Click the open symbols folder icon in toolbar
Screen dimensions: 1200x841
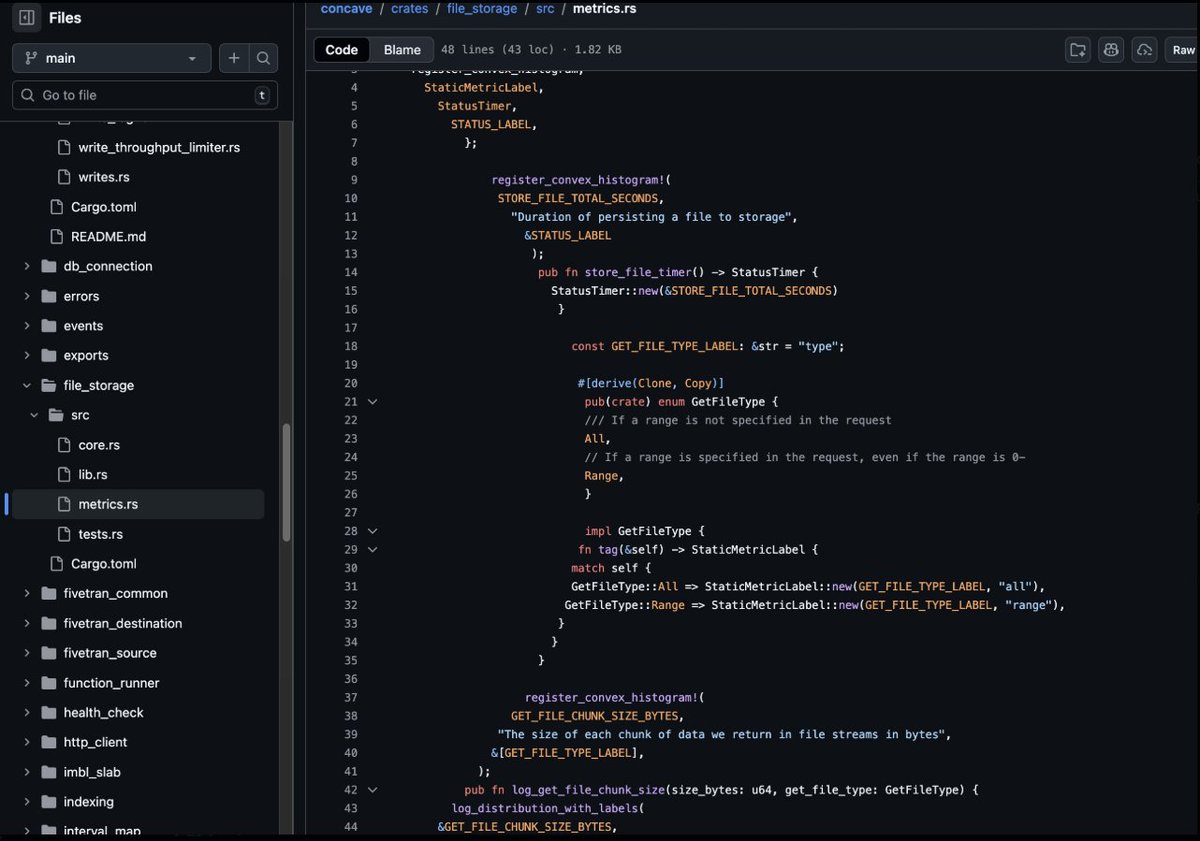(1078, 50)
